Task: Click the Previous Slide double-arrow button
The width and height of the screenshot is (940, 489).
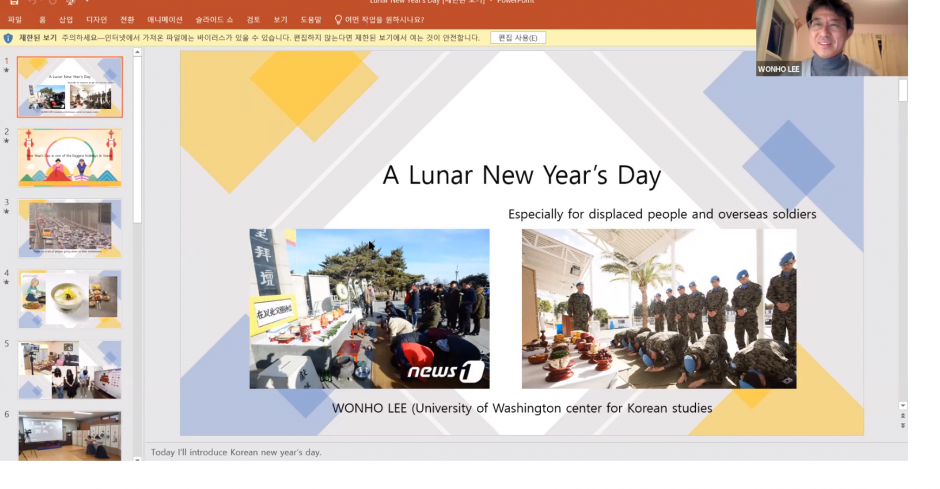Action: [903, 415]
